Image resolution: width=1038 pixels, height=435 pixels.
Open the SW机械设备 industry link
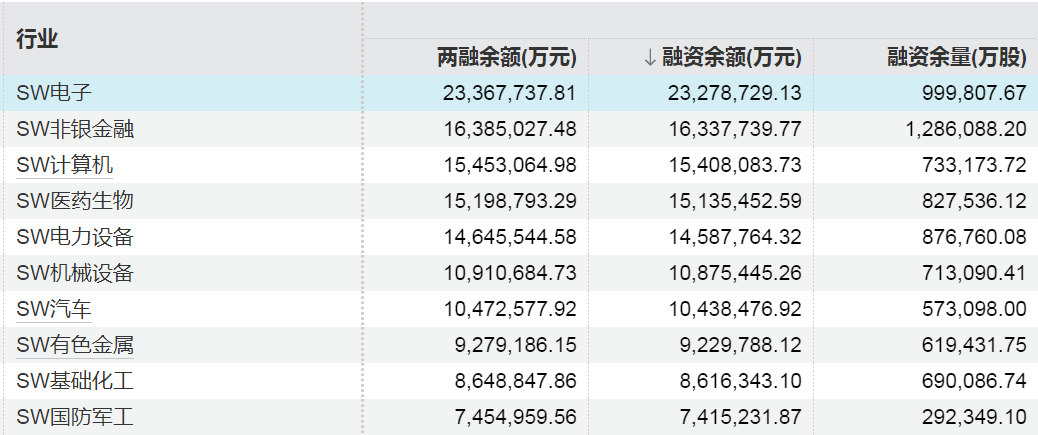[x=75, y=273]
